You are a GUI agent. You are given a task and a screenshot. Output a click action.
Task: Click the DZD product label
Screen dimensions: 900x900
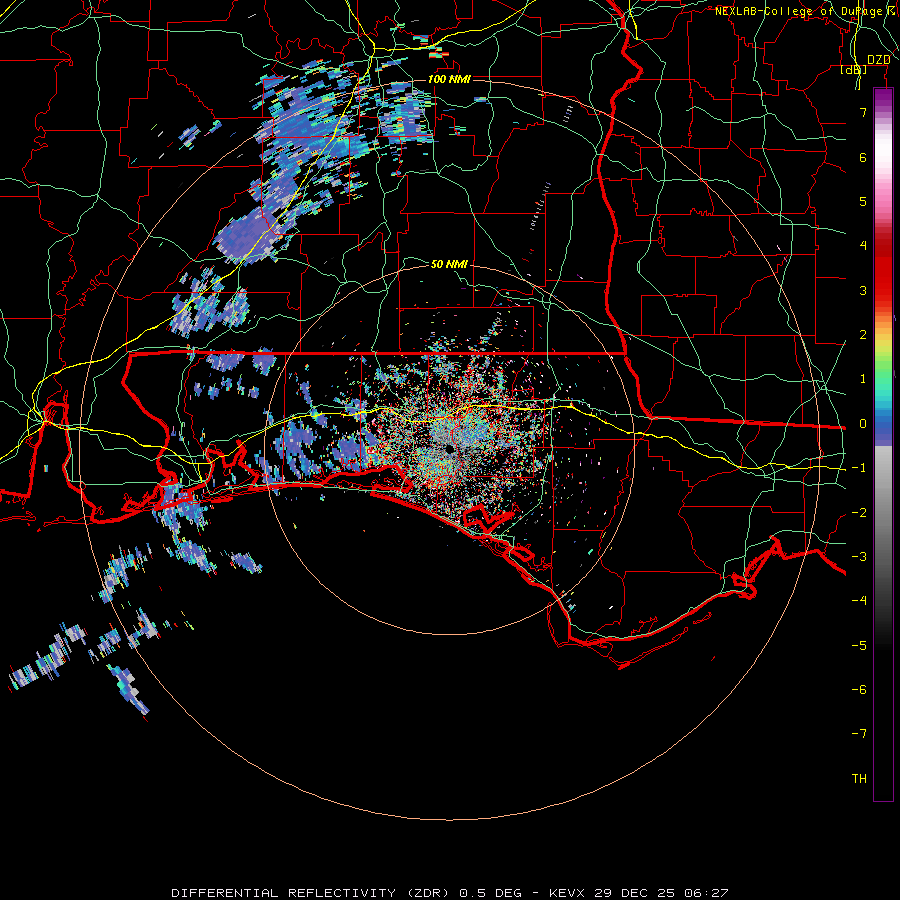(x=879, y=60)
